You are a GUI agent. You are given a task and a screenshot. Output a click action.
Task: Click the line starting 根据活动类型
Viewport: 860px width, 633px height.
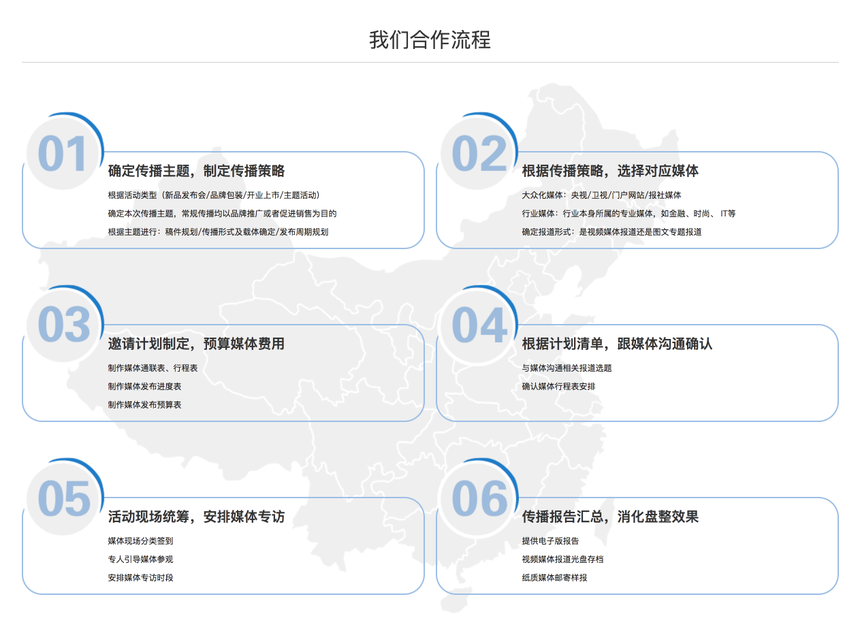tap(214, 195)
